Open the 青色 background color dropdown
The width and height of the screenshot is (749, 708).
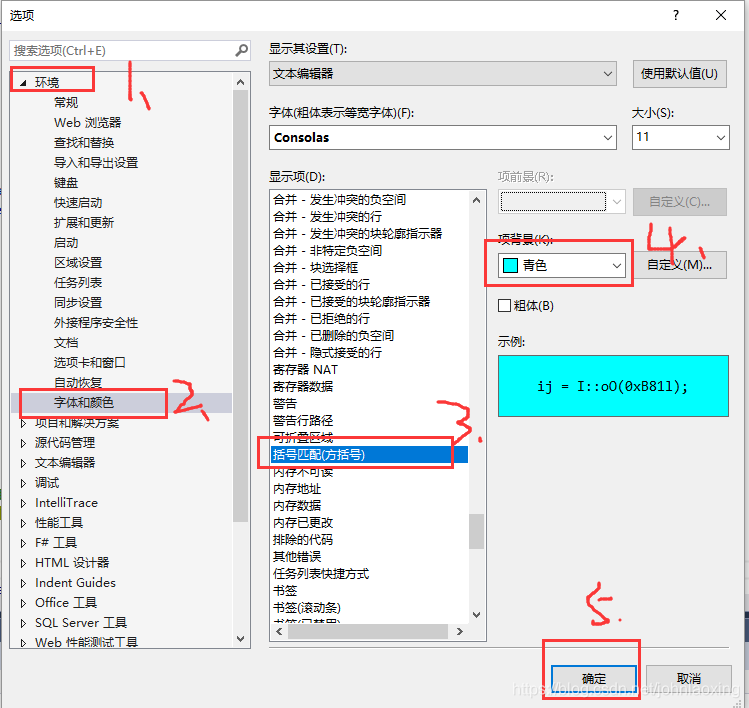[561, 265]
